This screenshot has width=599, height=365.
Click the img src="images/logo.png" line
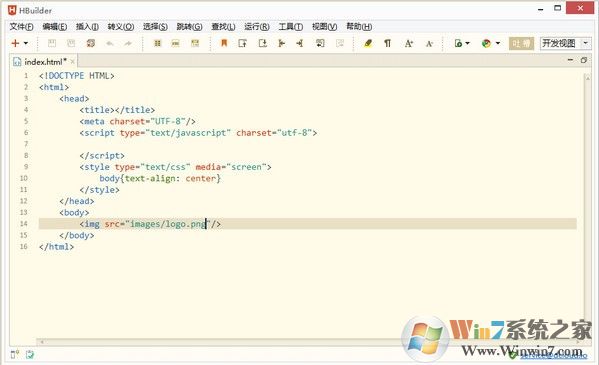150,224
